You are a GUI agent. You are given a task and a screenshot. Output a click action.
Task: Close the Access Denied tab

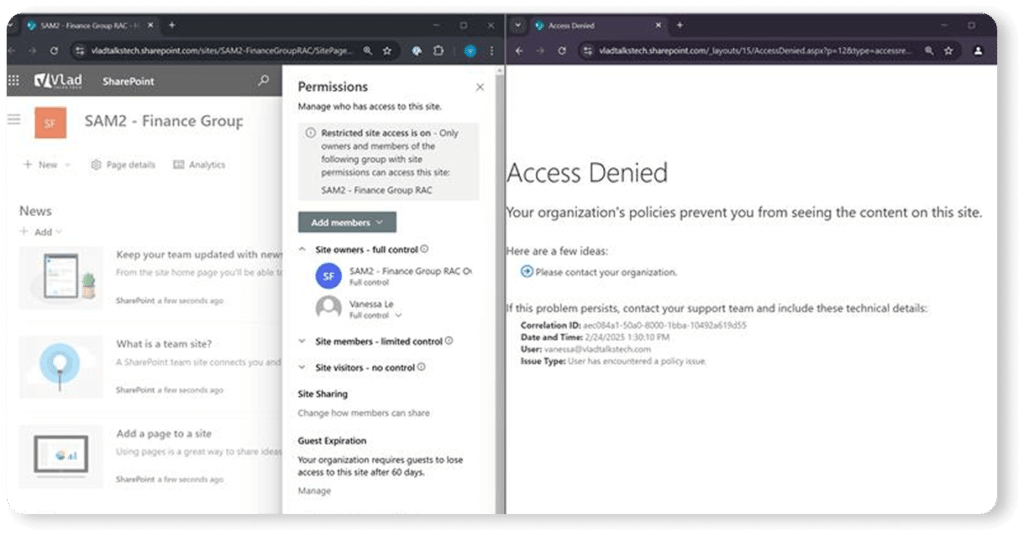point(658,25)
